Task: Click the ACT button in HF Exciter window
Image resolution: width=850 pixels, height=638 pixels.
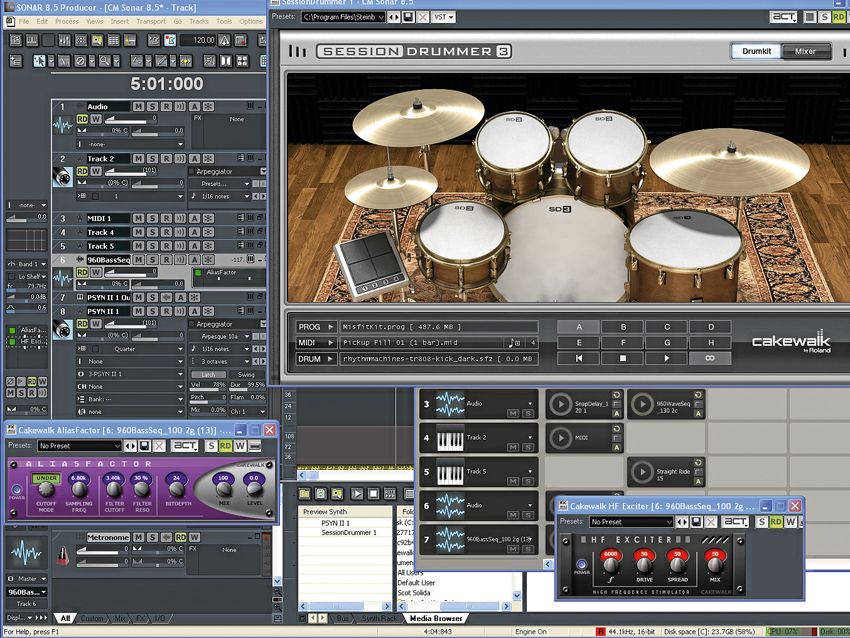Action: [736, 522]
